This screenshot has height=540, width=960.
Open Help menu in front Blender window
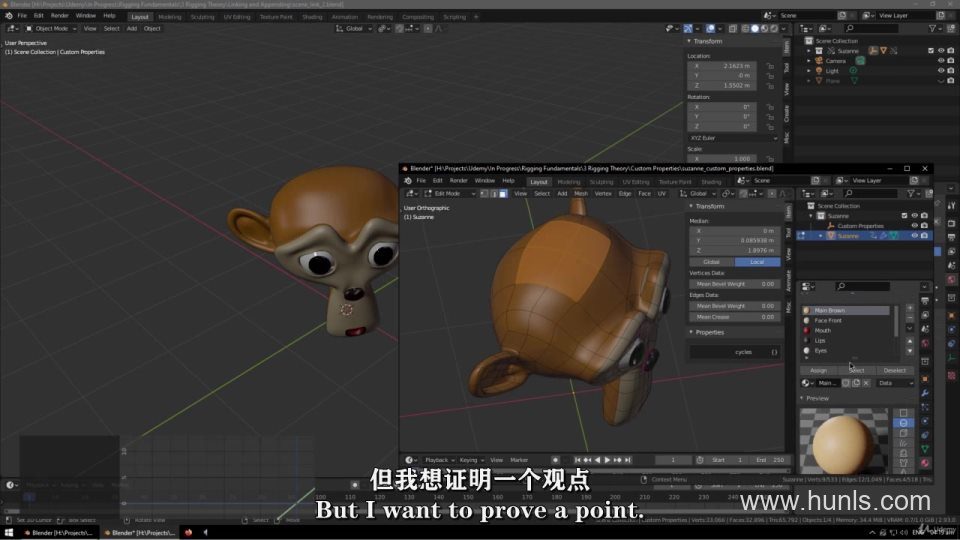[508, 181]
